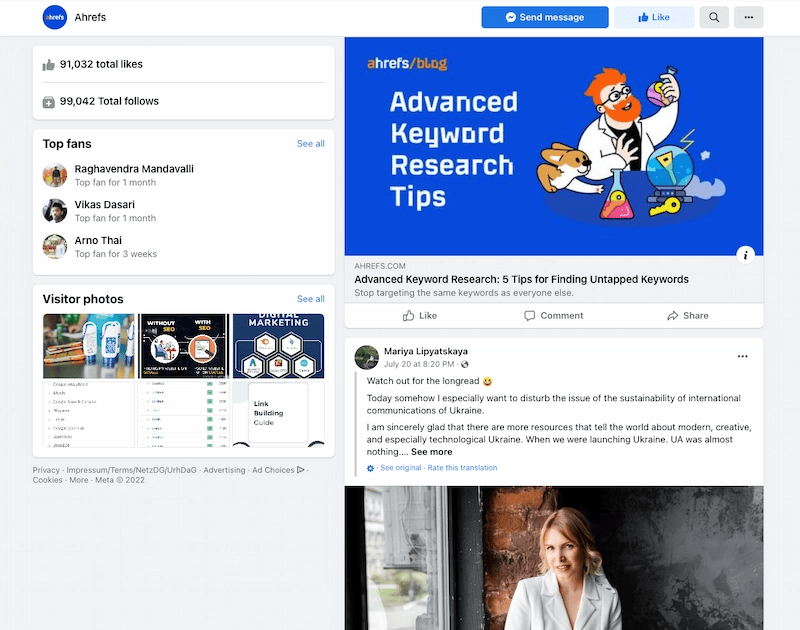The width and height of the screenshot is (800, 630).
Task: Click the link info 'i' icon
Action: [745, 255]
